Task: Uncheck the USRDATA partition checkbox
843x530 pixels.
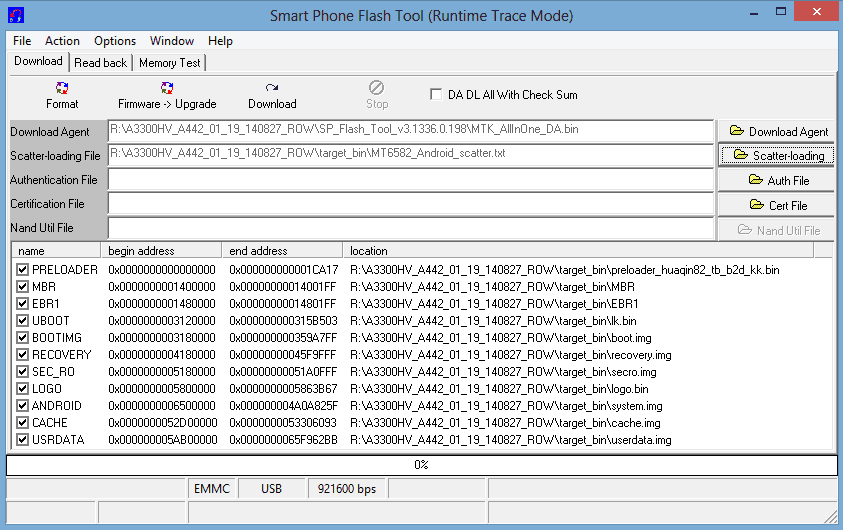Action: pos(22,440)
